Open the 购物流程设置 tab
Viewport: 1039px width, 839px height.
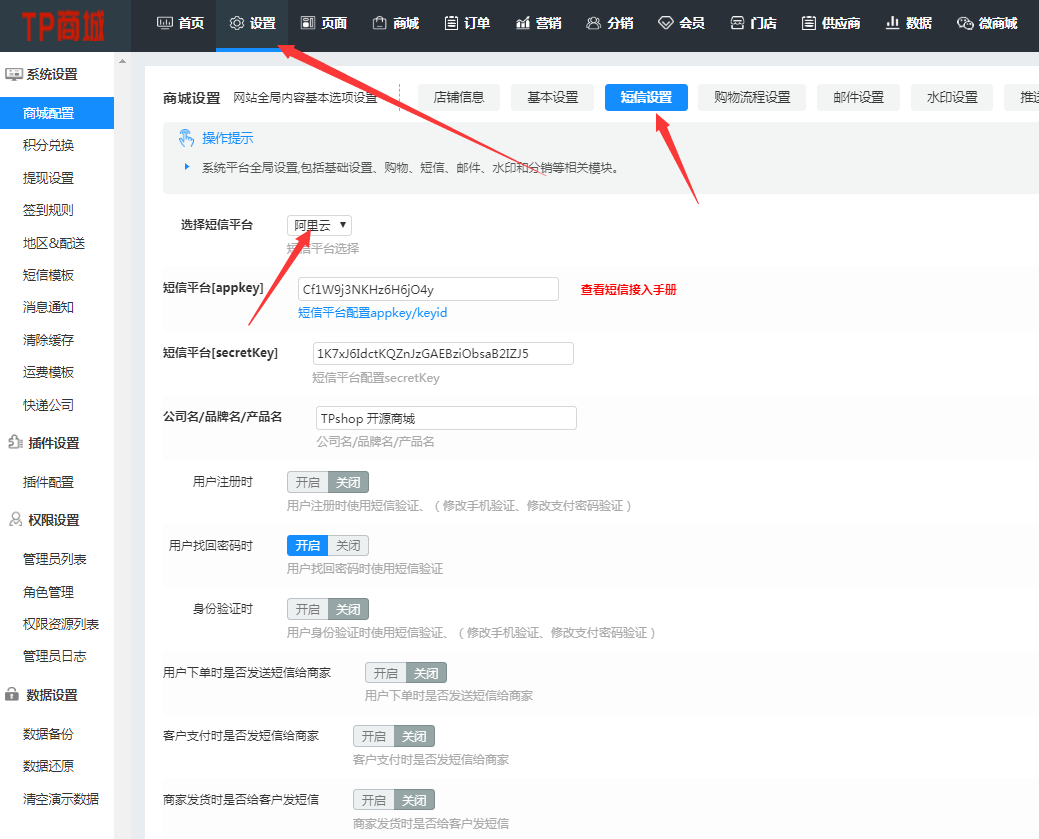tap(752, 97)
